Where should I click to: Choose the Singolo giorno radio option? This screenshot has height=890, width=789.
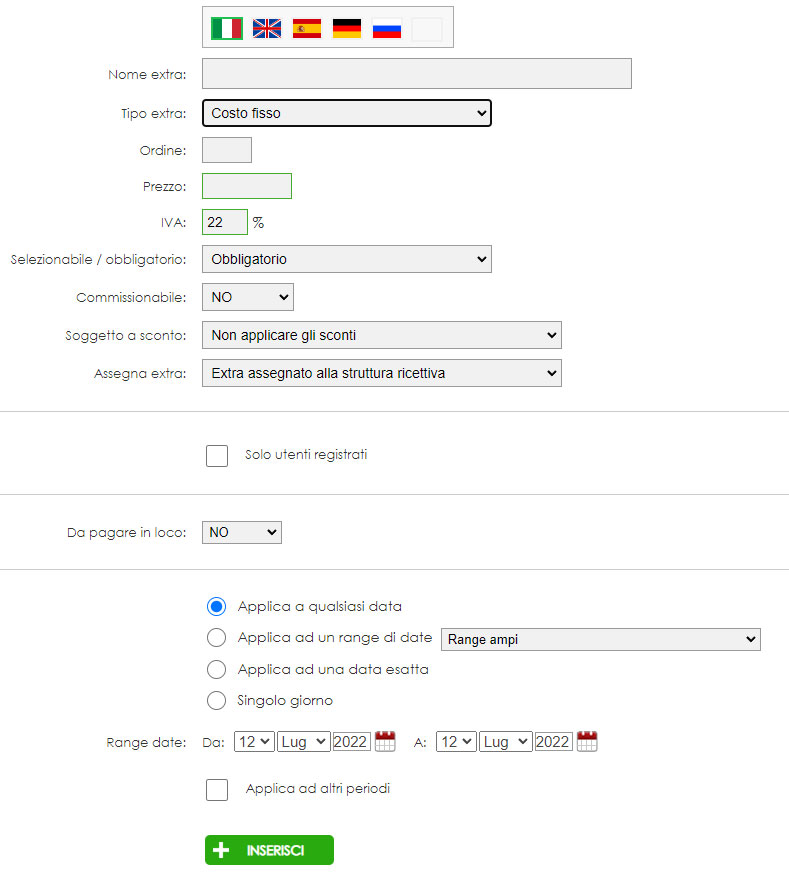(x=216, y=700)
